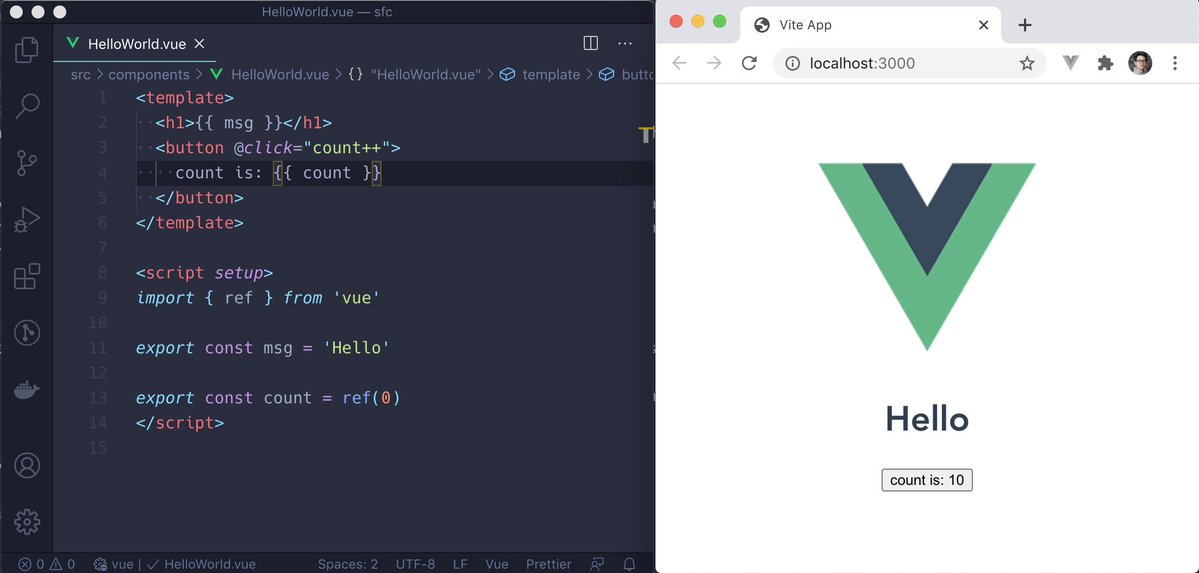Open the Accounts menu in activity bar

click(x=27, y=465)
